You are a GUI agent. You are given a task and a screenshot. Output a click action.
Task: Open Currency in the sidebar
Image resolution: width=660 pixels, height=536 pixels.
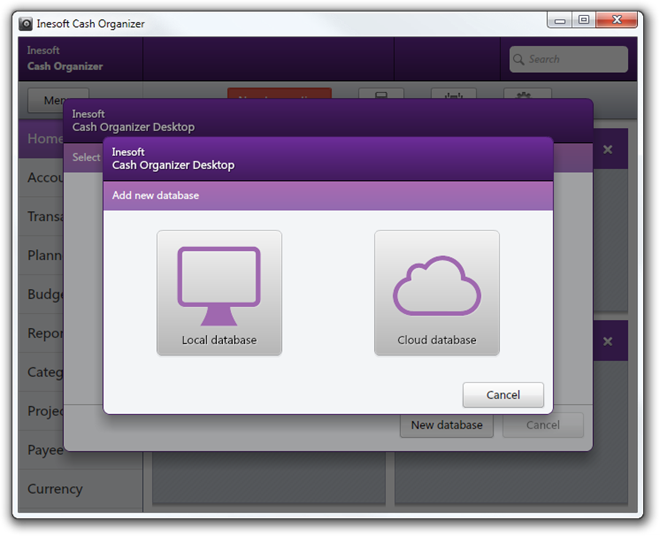(x=55, y=489)
